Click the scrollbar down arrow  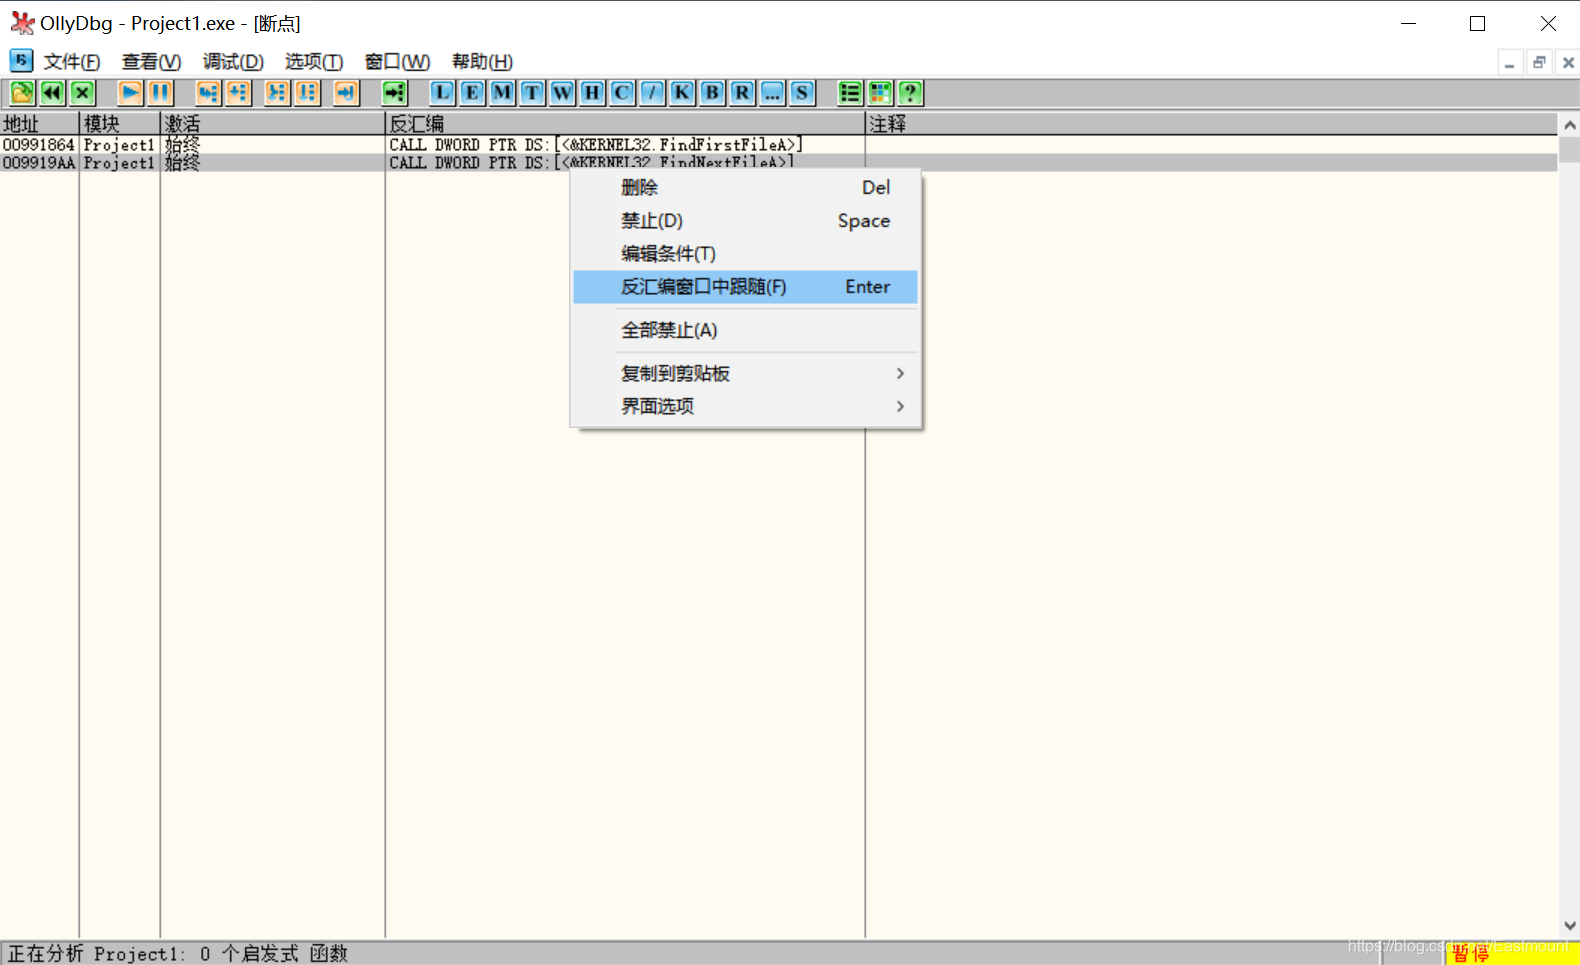[1569, 926]
